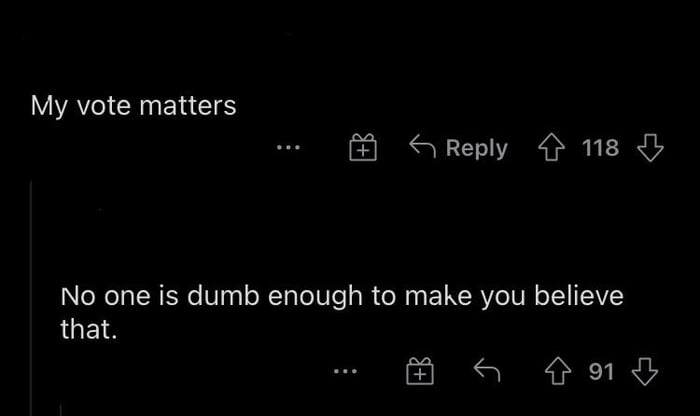Open the three-dot menu on the 91-point reply
Image resolution: width=700 pixels, height=416 pixels.
[x=346, y=373]
